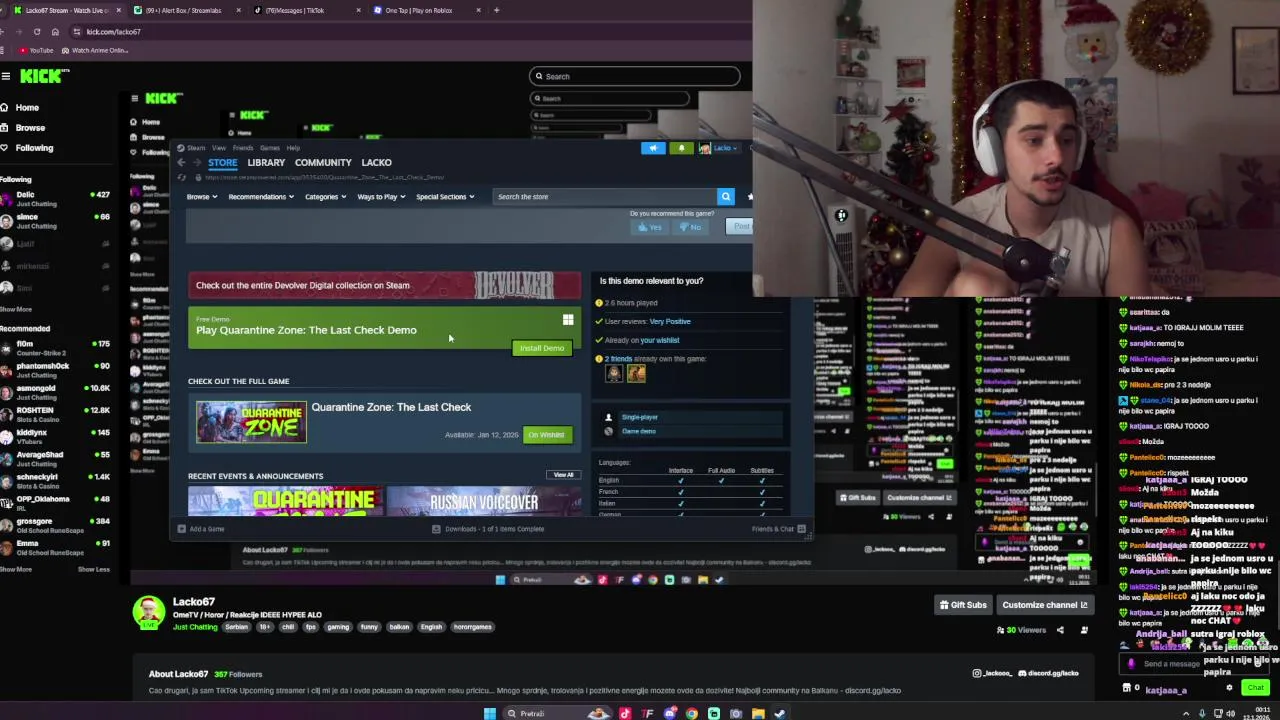Expand Show More under Recommended list
Viewport: 1280px width, 720px height.
[x=16, y=569]
